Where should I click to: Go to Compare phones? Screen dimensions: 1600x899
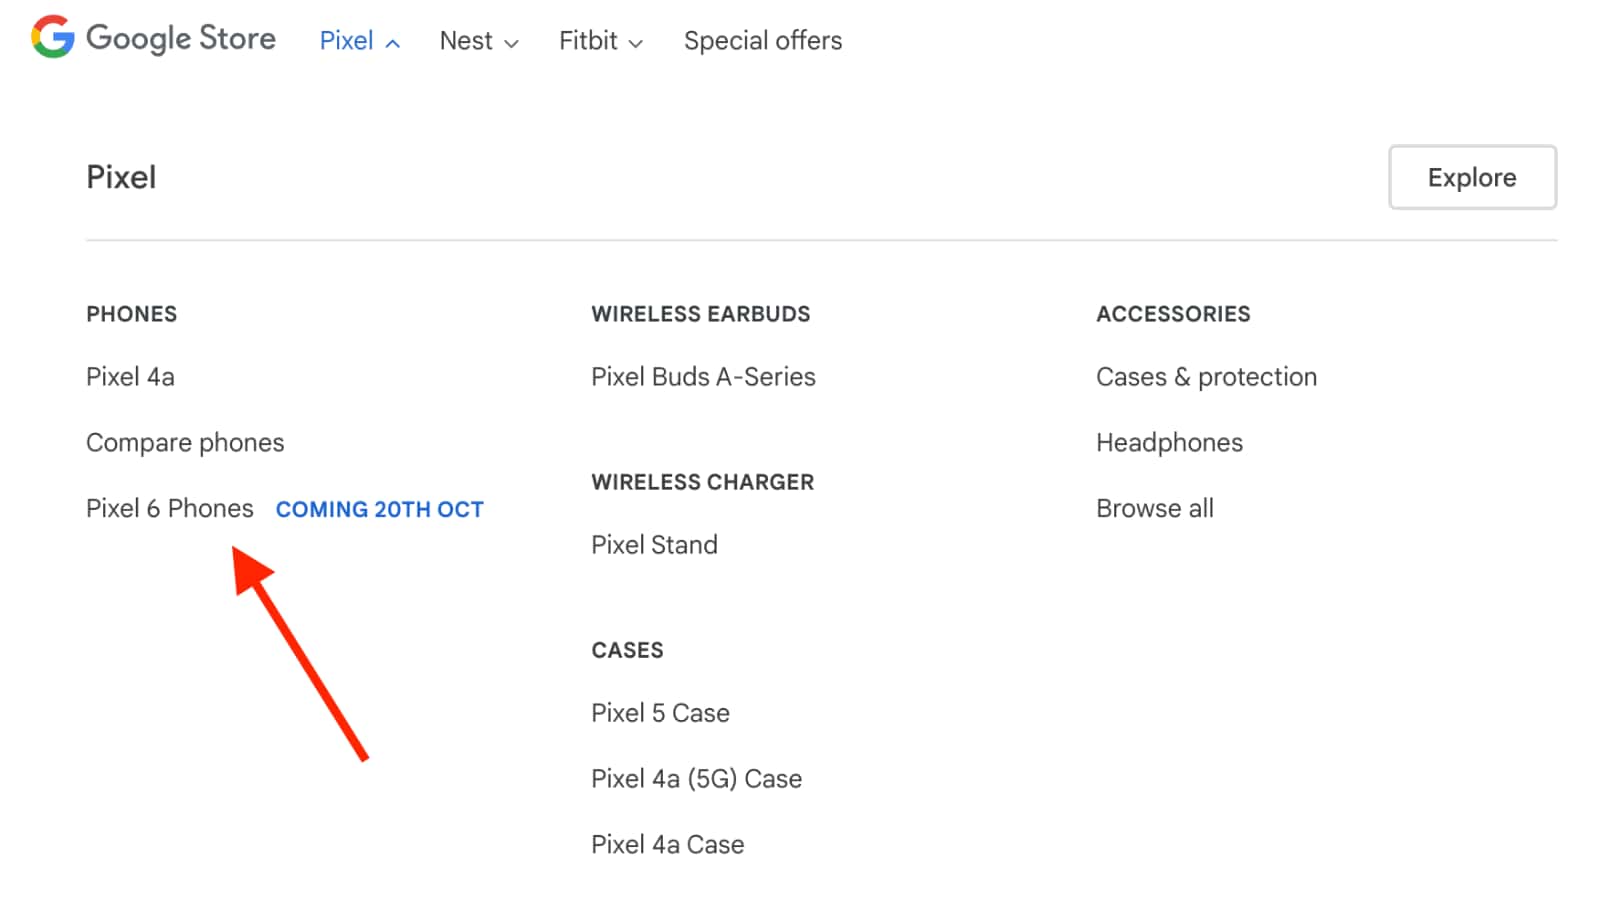pos(185,443)
